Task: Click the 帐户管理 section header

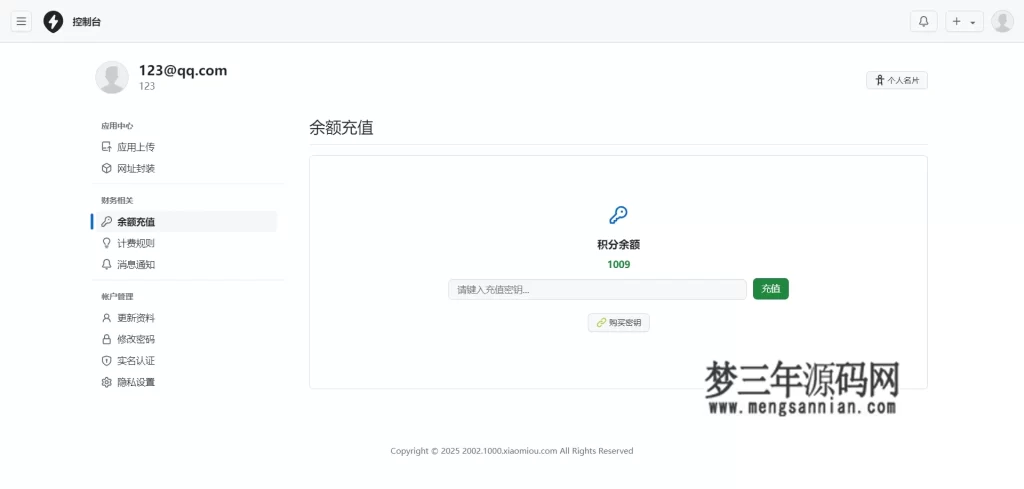Action: (117, 296)
